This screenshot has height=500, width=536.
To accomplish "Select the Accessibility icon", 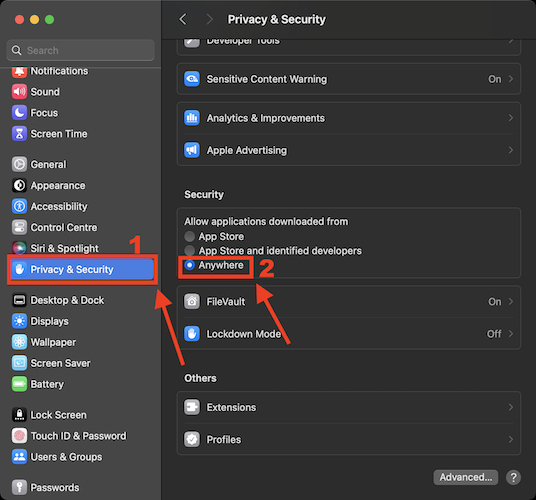I will click(x=19, y=206).
